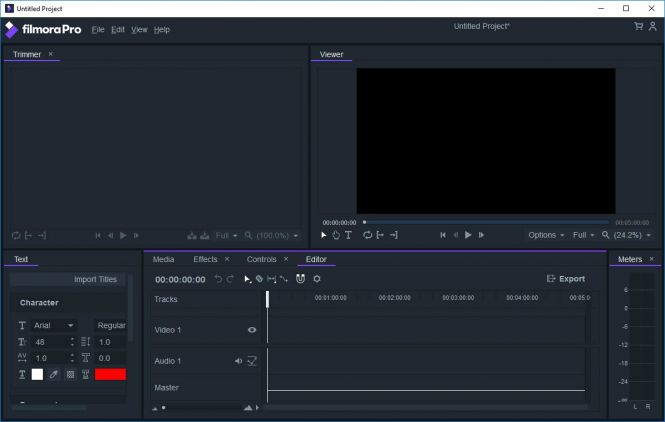This screenshot has height=422, width=665.
Task: Switch to the Effects tab
Action: coord(205,259)
